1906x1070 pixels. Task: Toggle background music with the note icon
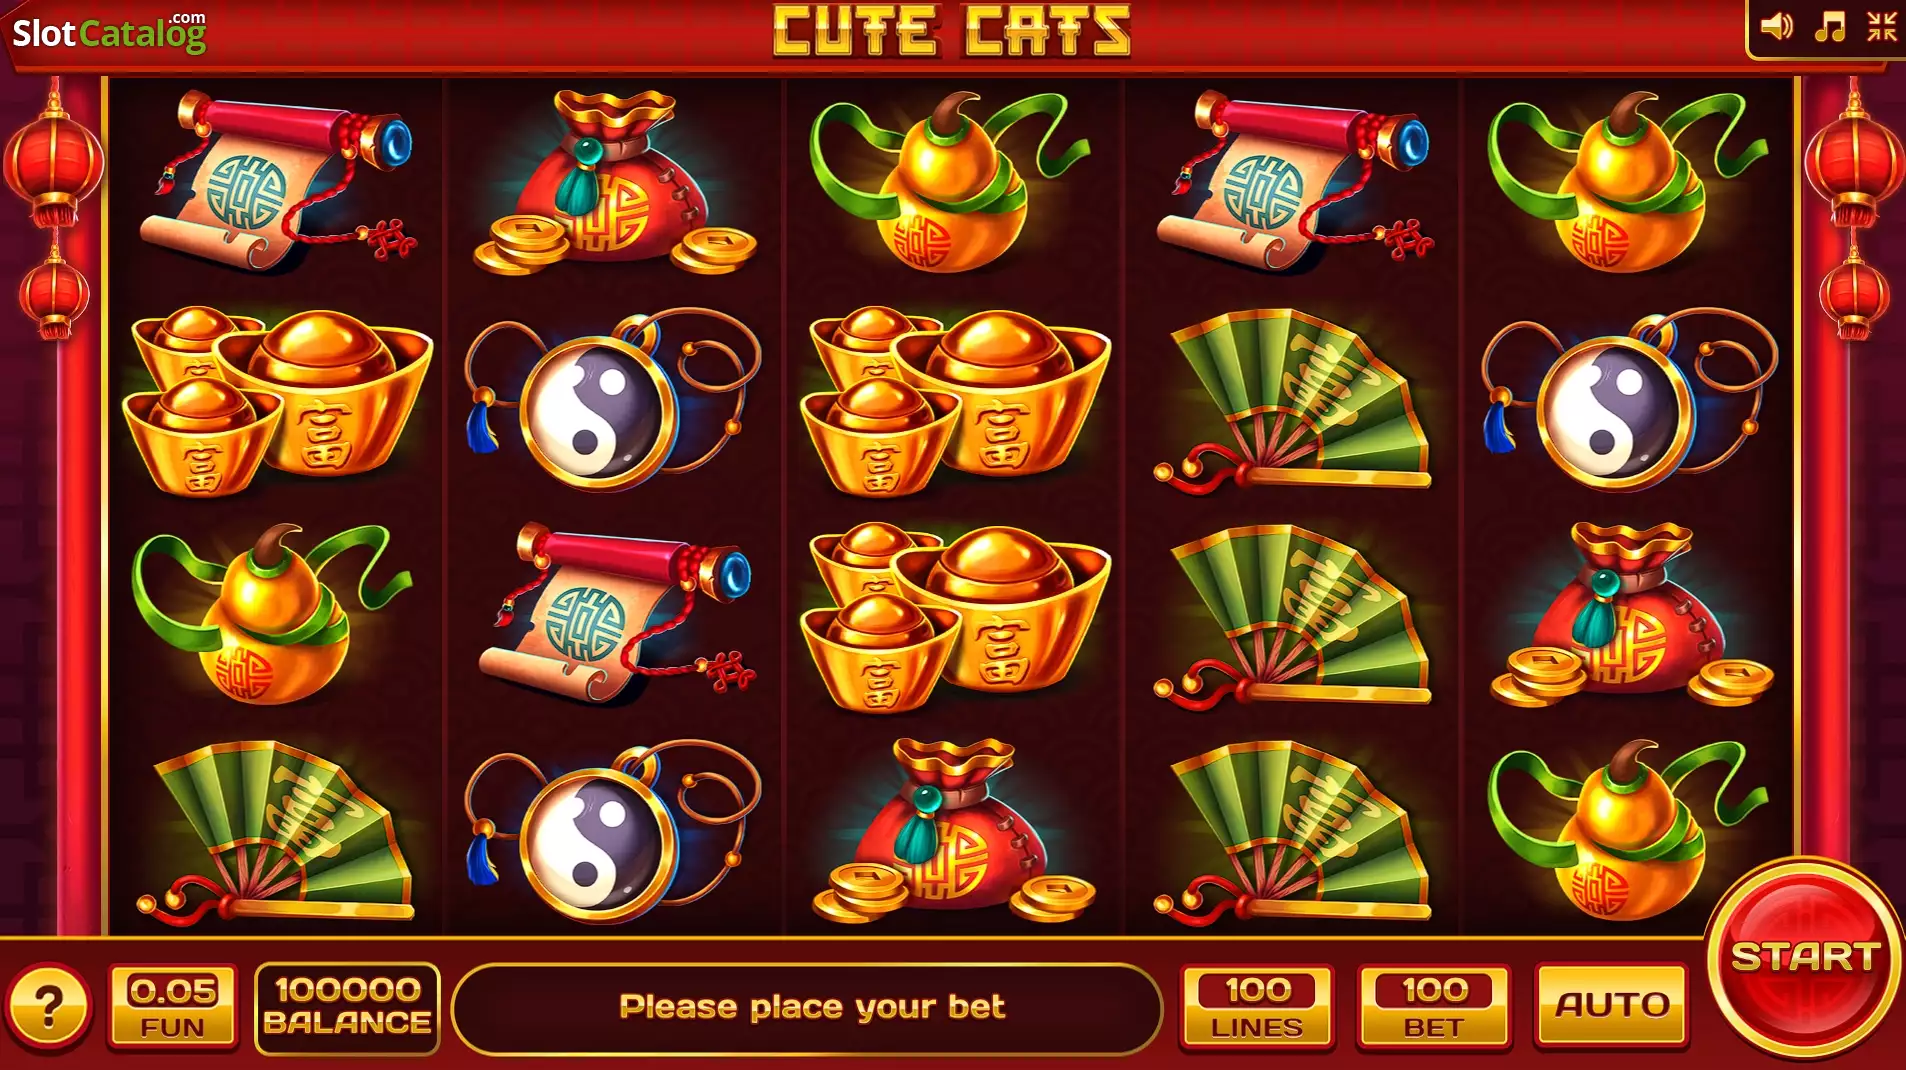(x=1830, y=27)
